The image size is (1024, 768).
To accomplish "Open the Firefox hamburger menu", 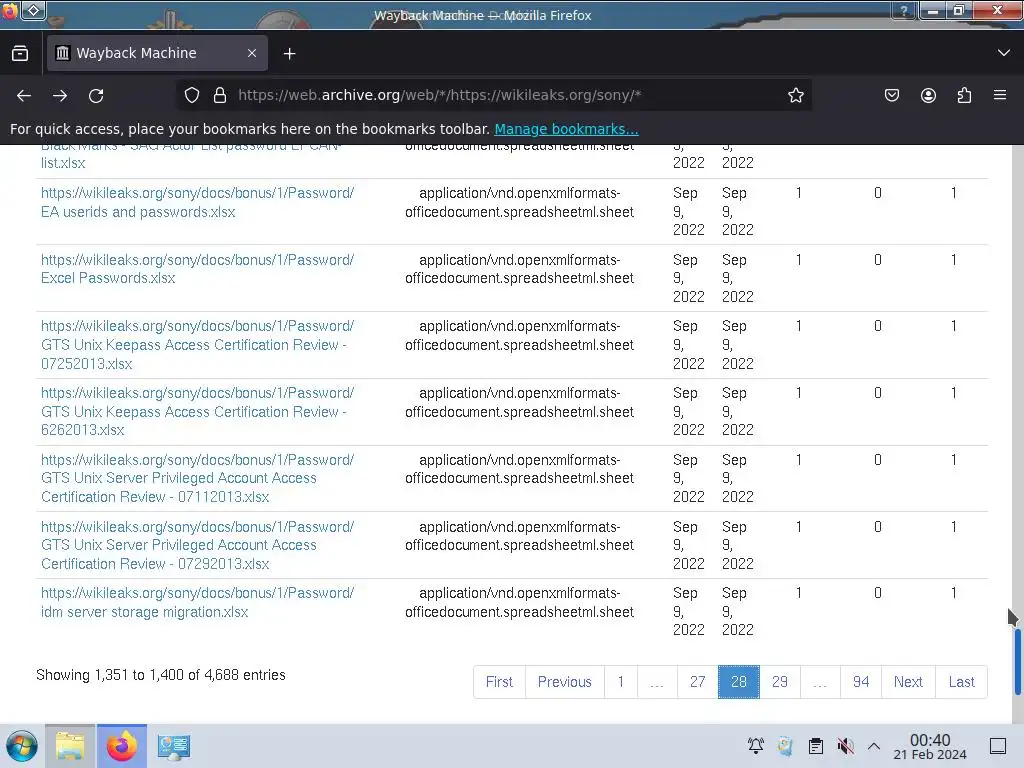I will tap(1000, 95).
